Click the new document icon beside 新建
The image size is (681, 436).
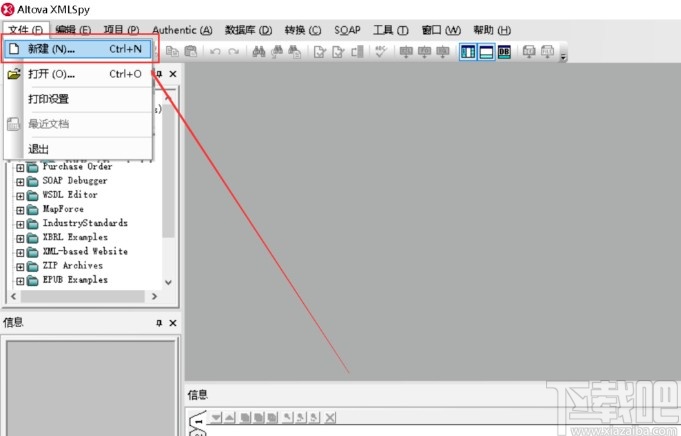click(x=14, y=49)
